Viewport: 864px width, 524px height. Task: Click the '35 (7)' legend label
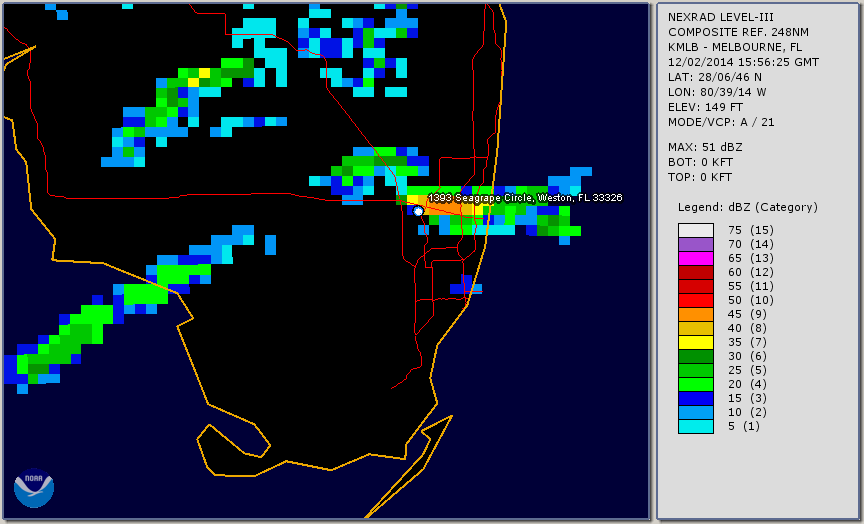pyautogui.click(x=747, y=342)
